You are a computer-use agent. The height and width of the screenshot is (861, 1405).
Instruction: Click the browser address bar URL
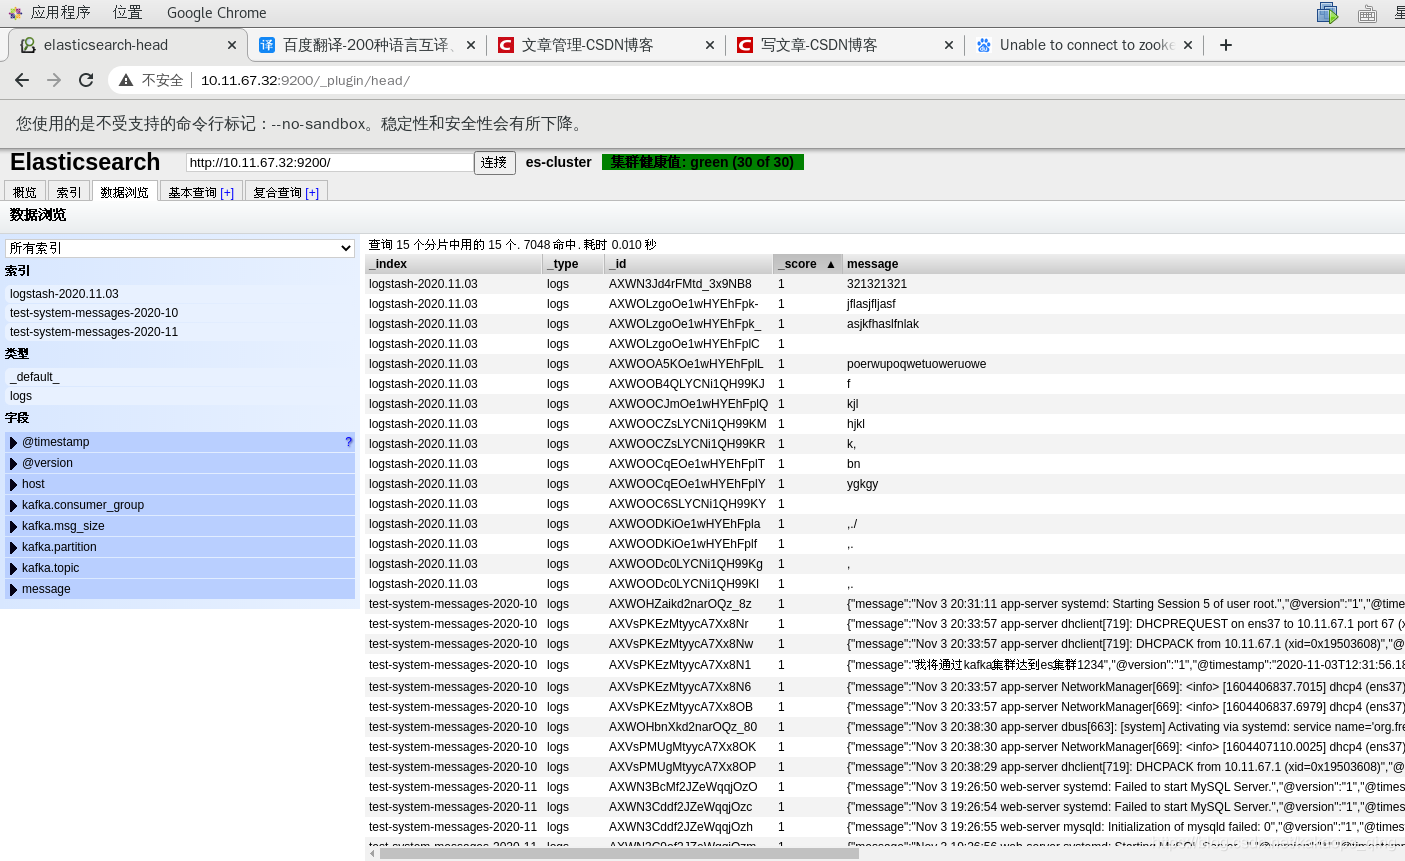click(305, 80)
